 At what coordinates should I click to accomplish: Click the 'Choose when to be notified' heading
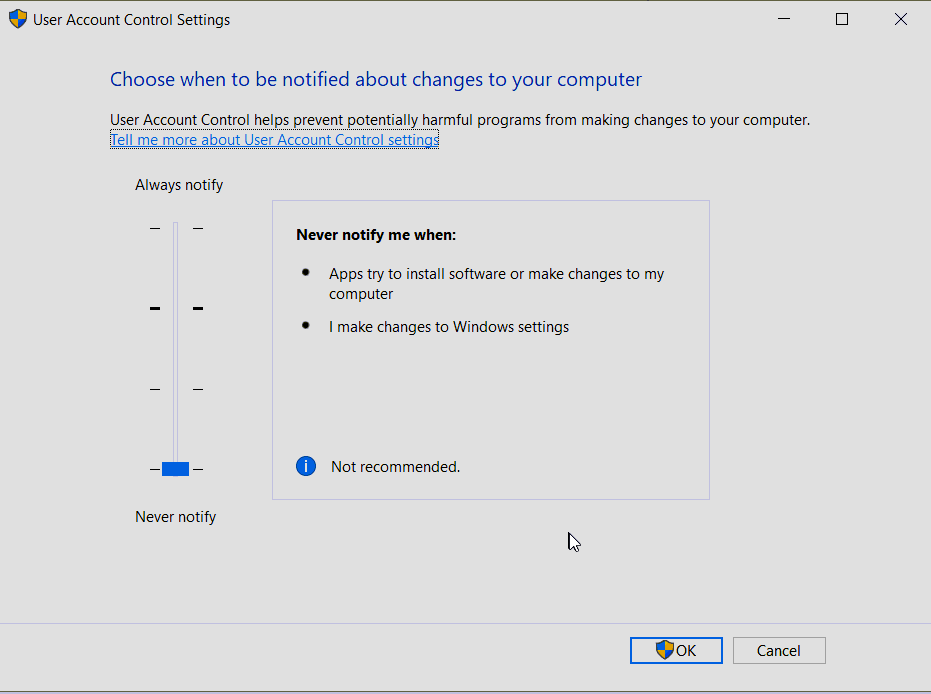pos(376,80)
